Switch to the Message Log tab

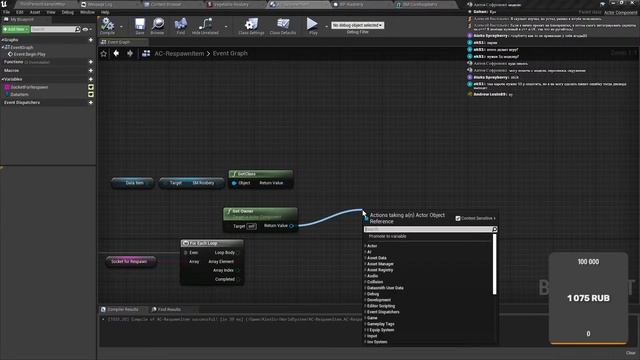(99, 4)
